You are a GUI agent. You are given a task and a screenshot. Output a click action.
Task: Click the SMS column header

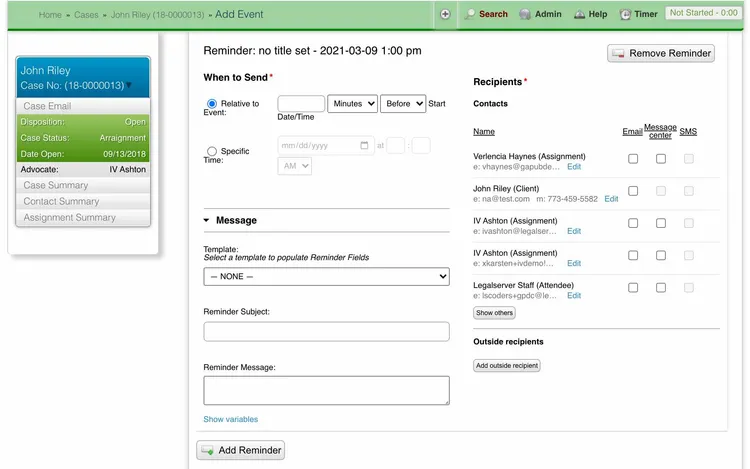(688, 131)
